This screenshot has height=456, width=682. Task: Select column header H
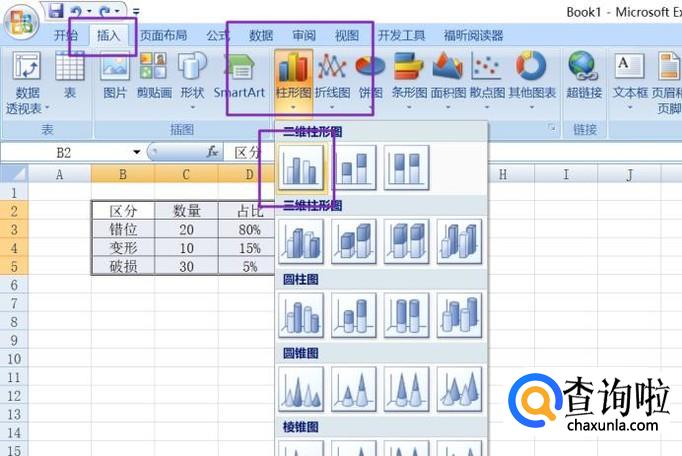[x=502, y=175]
